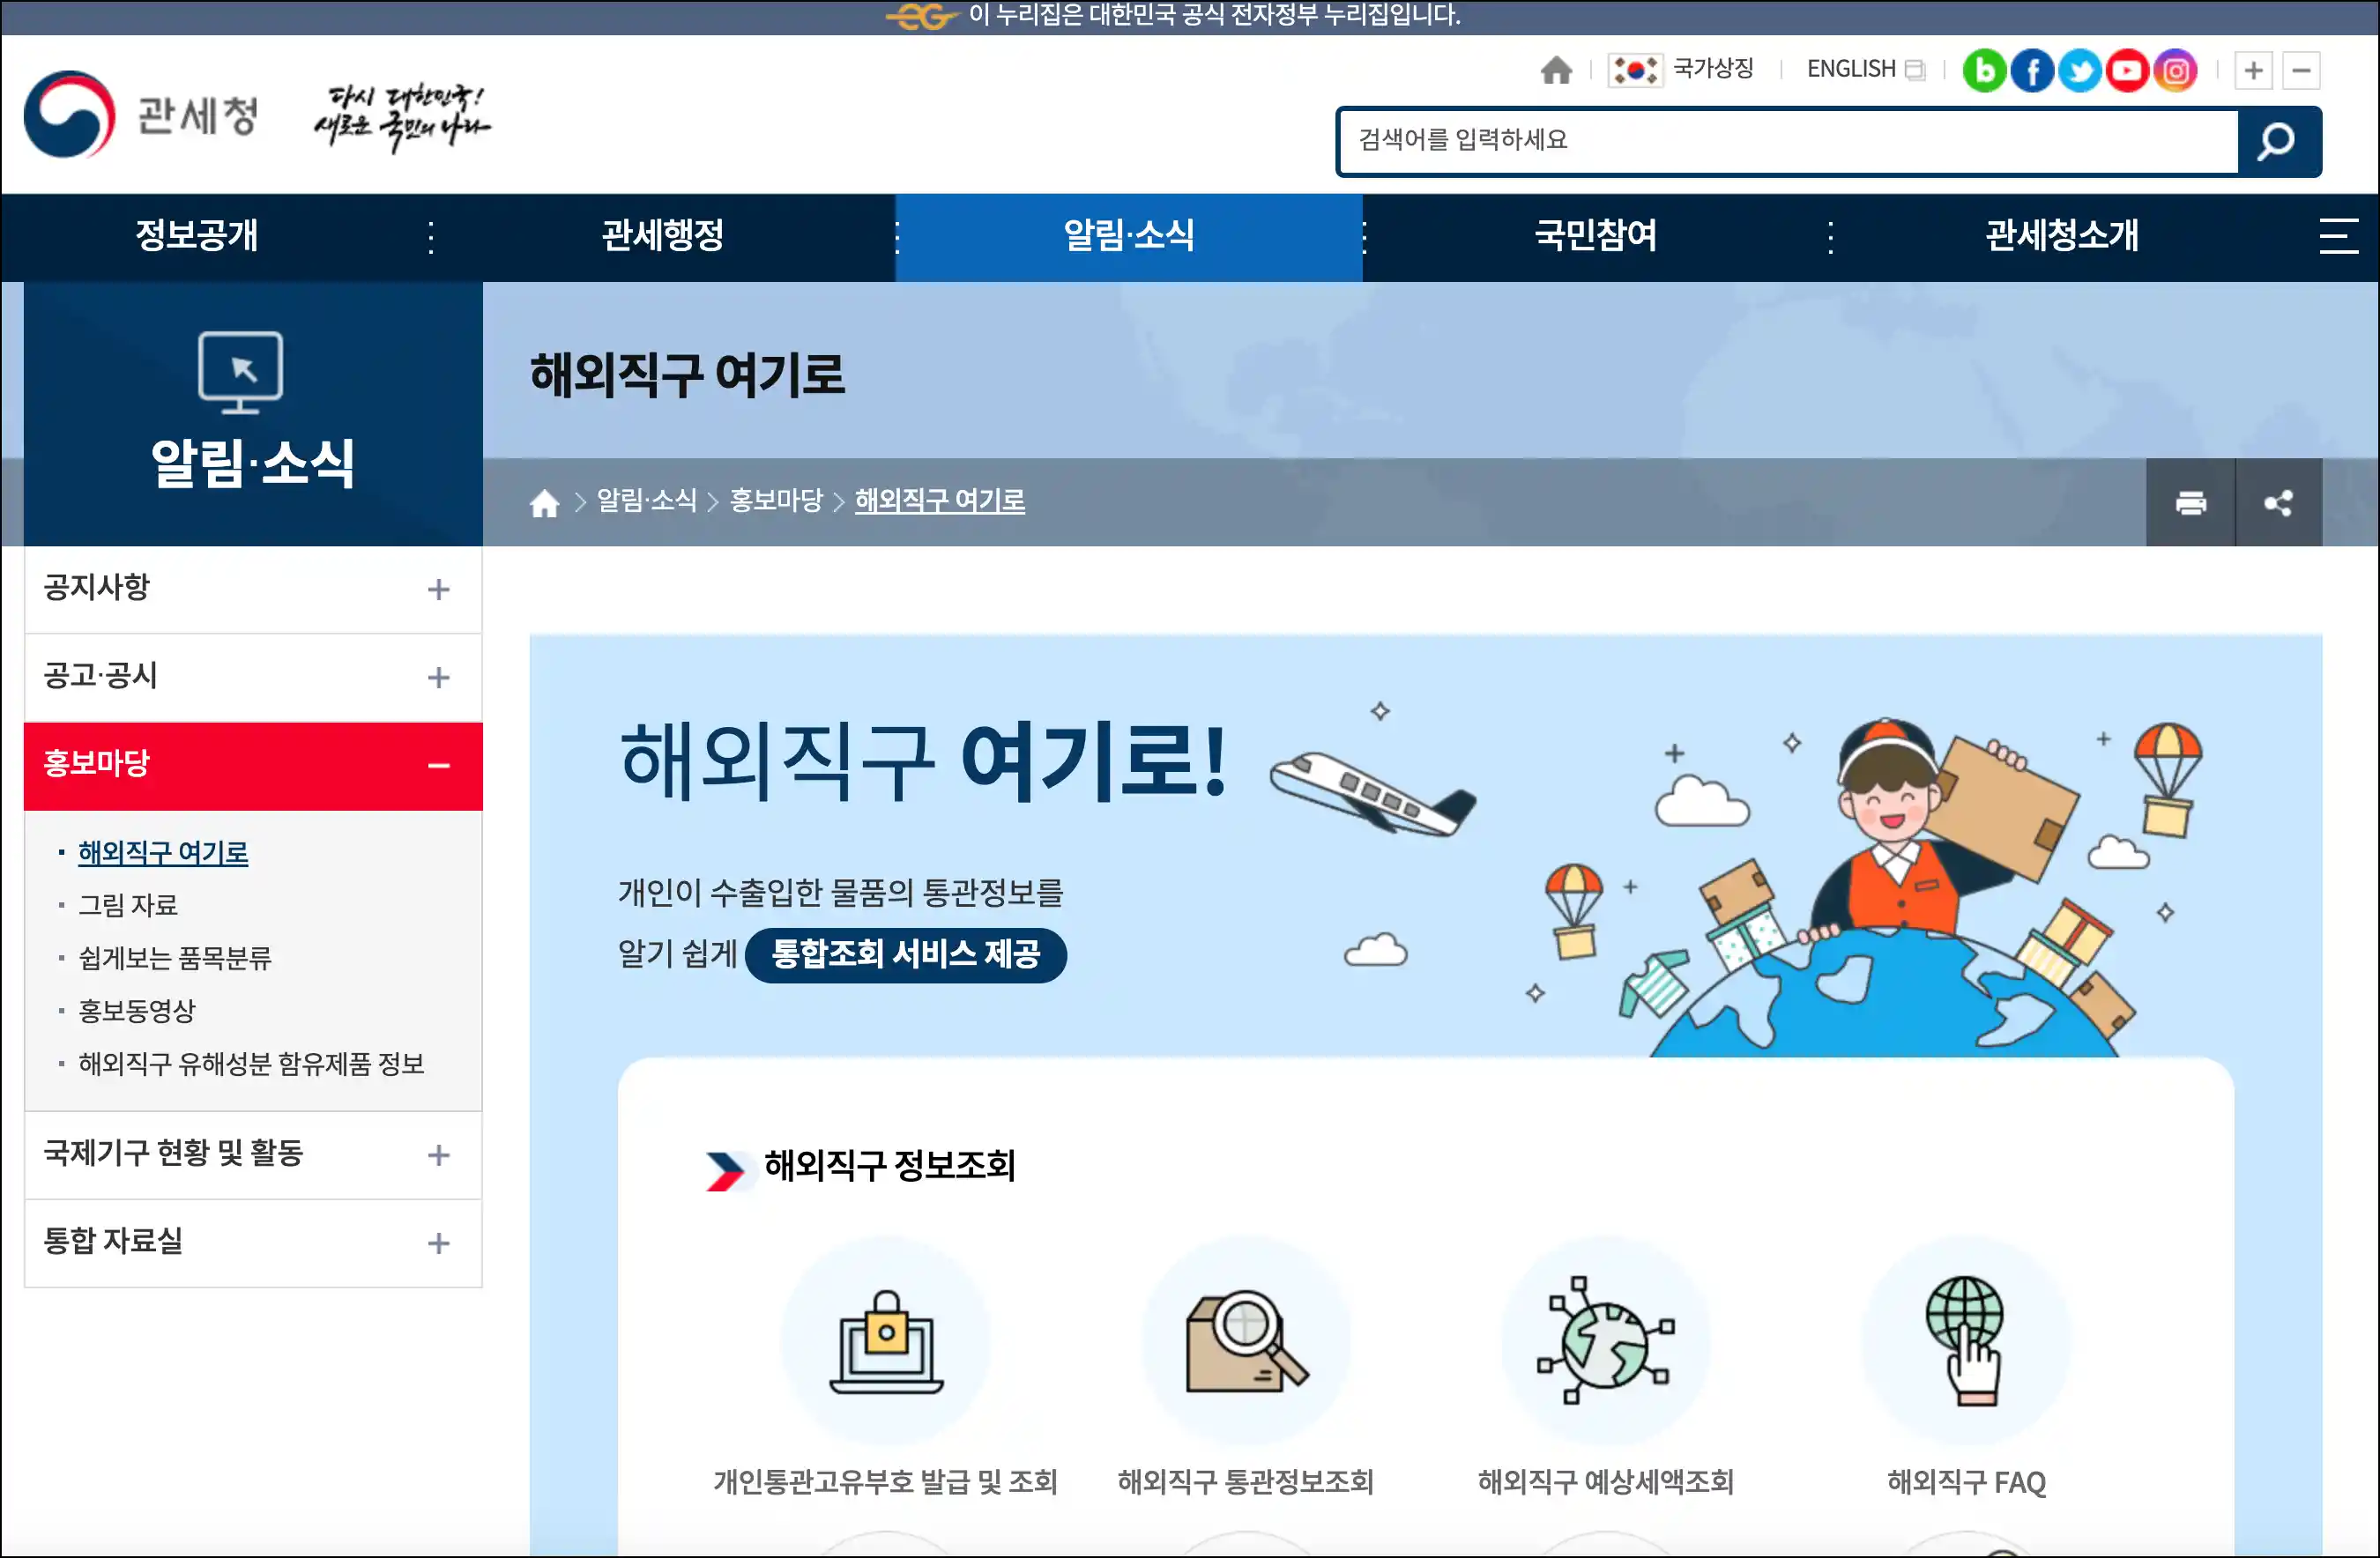Click the share page icon
The image size is (2380, 1558).
pos(2278,502)
